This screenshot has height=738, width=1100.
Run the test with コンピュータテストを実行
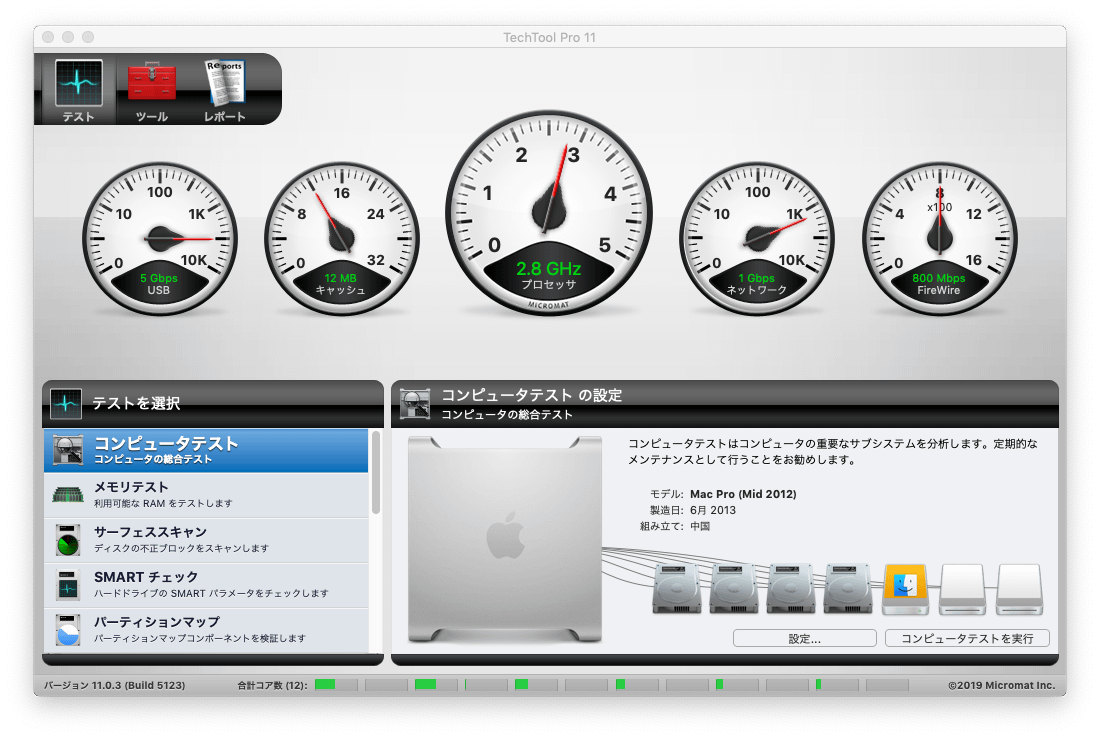(x=967, y=638)
